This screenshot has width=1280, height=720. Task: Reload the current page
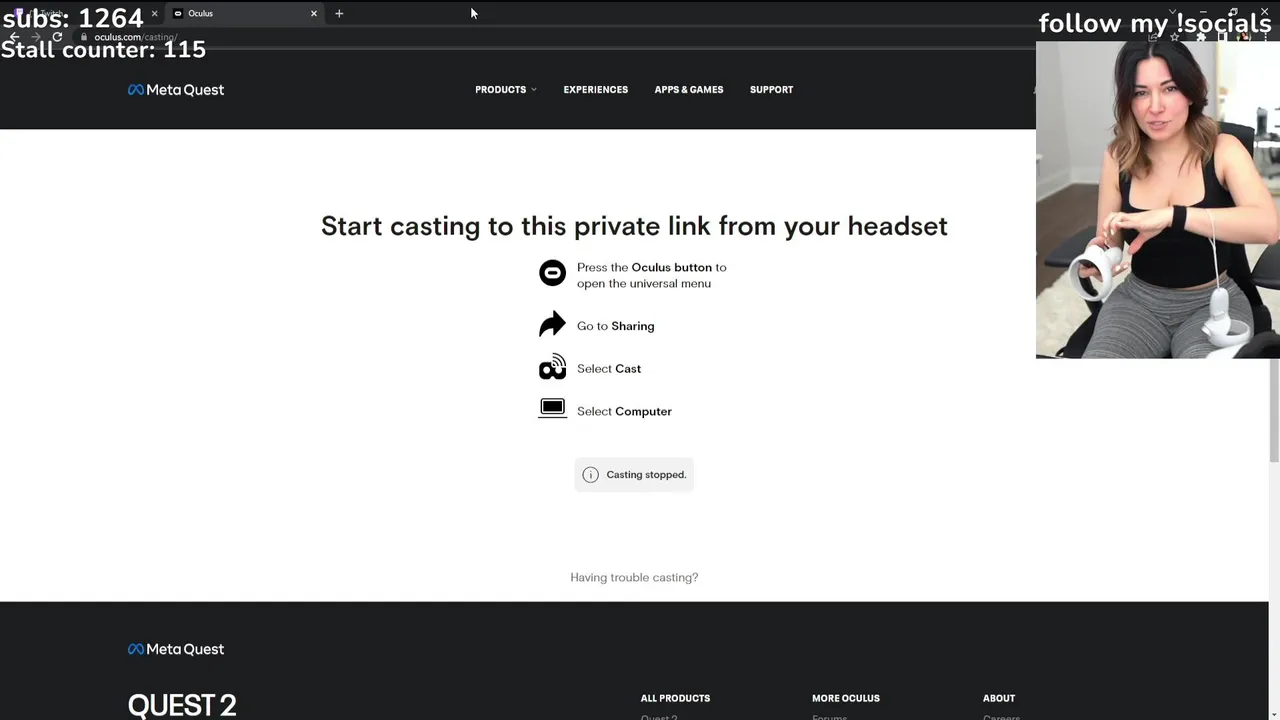[57, 37]
